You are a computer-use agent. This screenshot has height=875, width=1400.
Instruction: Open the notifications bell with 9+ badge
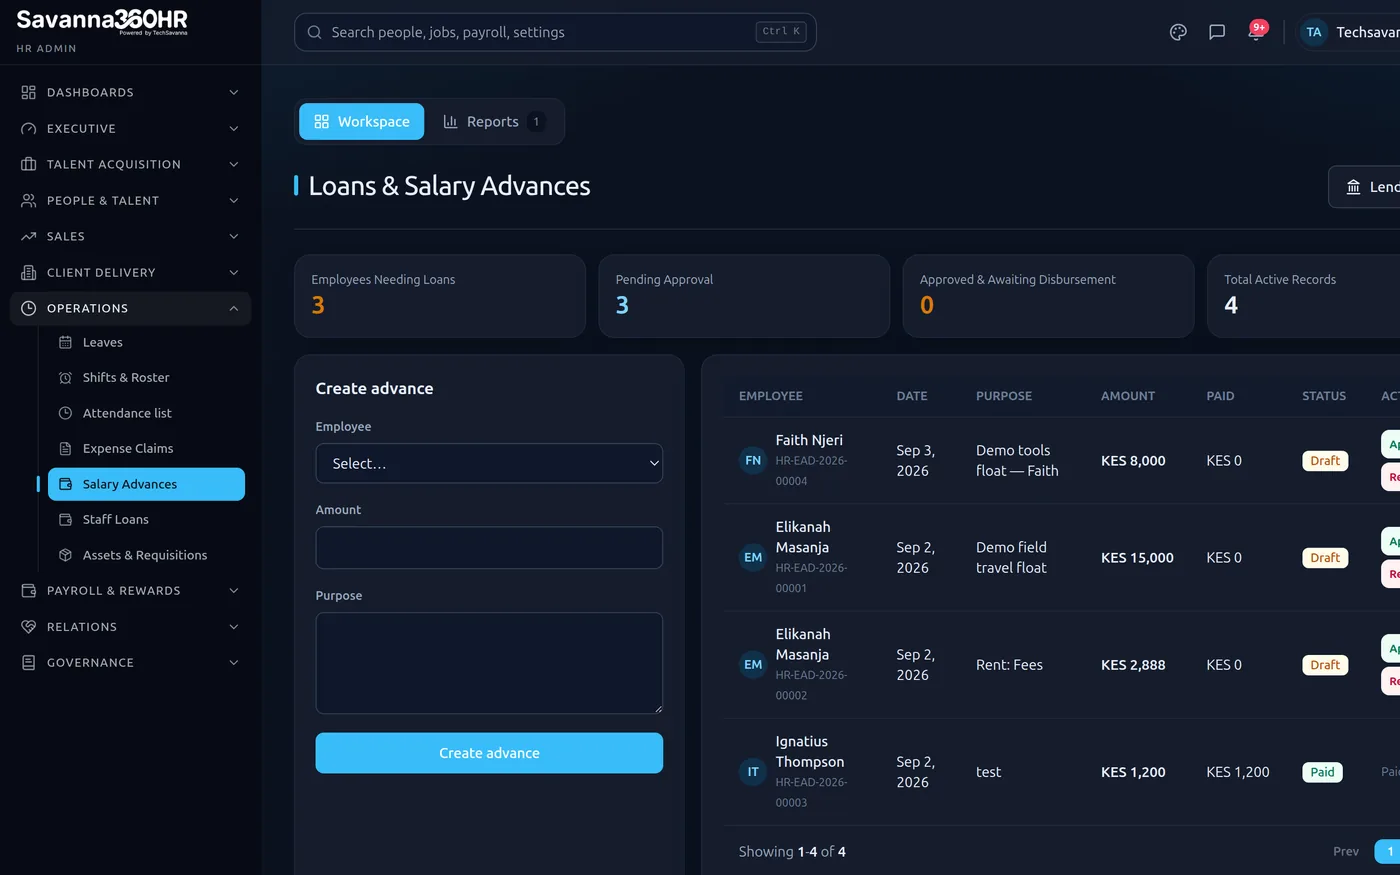tap(1256, 31)
